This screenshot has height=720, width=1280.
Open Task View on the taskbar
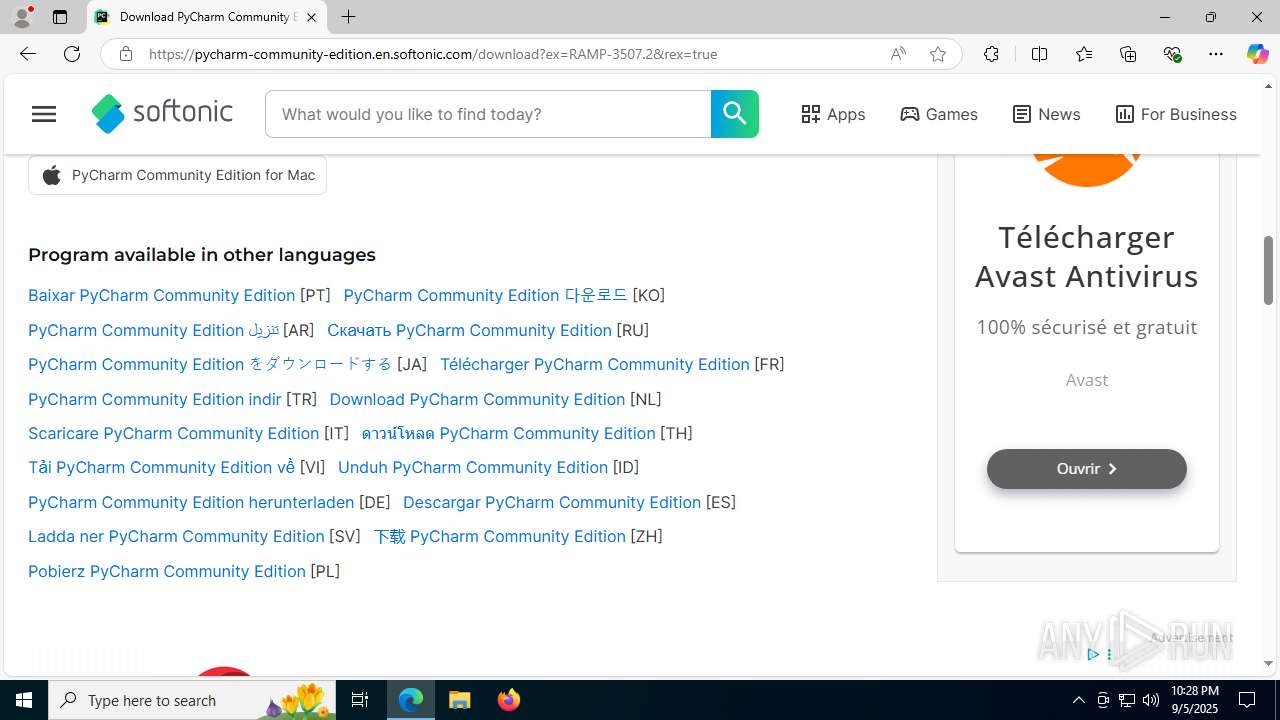(360, 700)
